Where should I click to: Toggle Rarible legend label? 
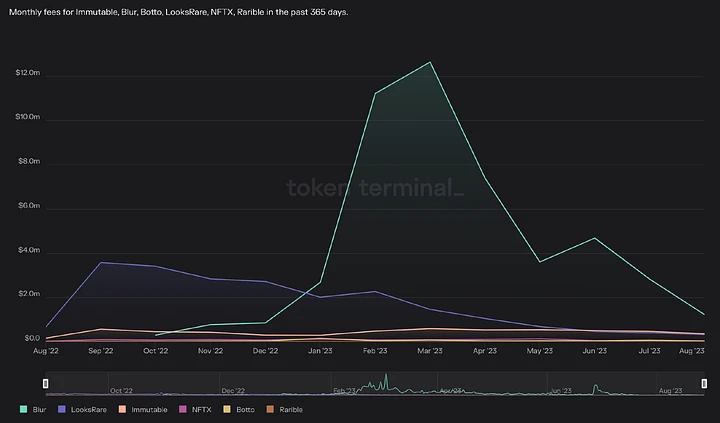tap(290, 409)
